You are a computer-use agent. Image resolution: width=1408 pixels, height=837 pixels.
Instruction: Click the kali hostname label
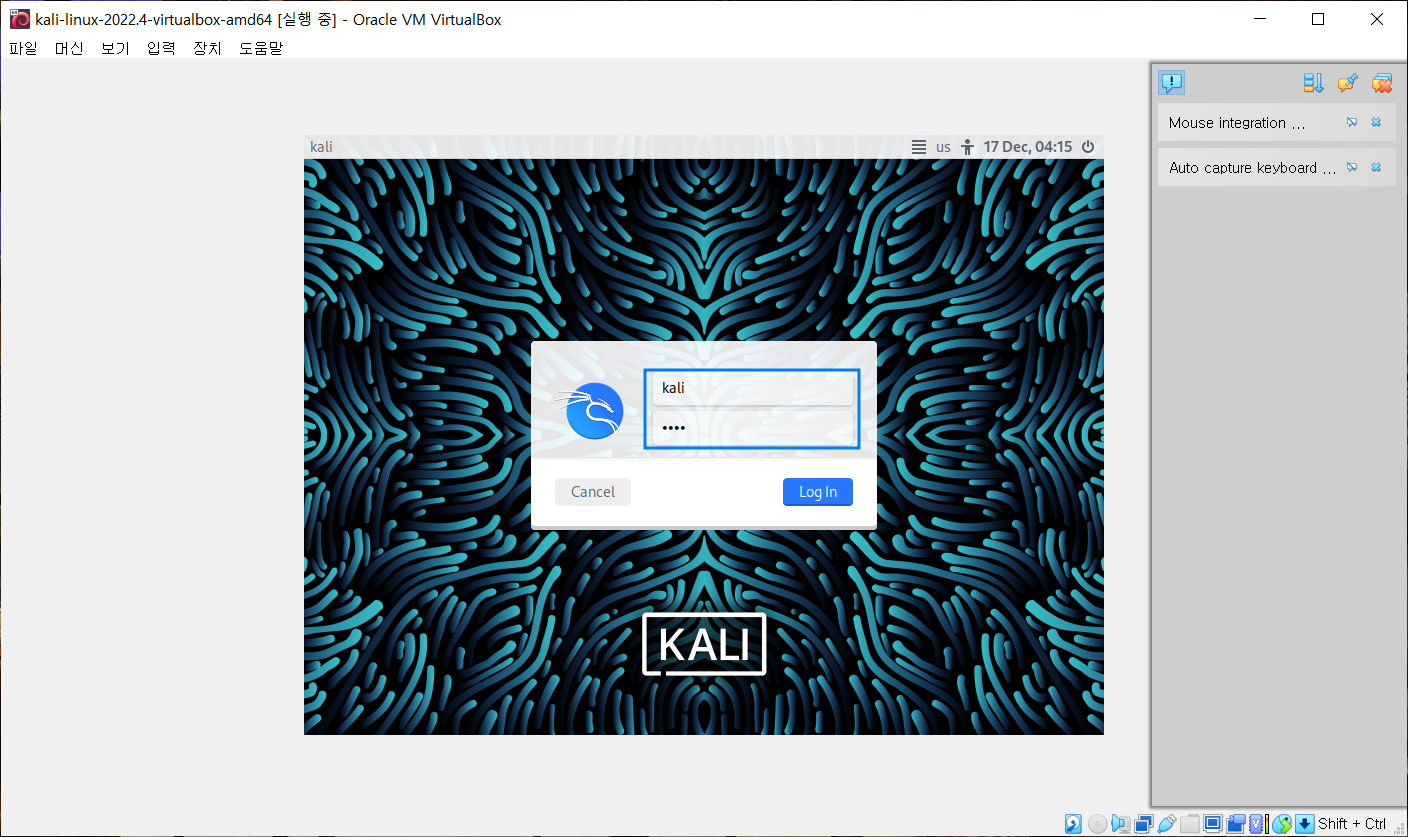tap(322, 147)
